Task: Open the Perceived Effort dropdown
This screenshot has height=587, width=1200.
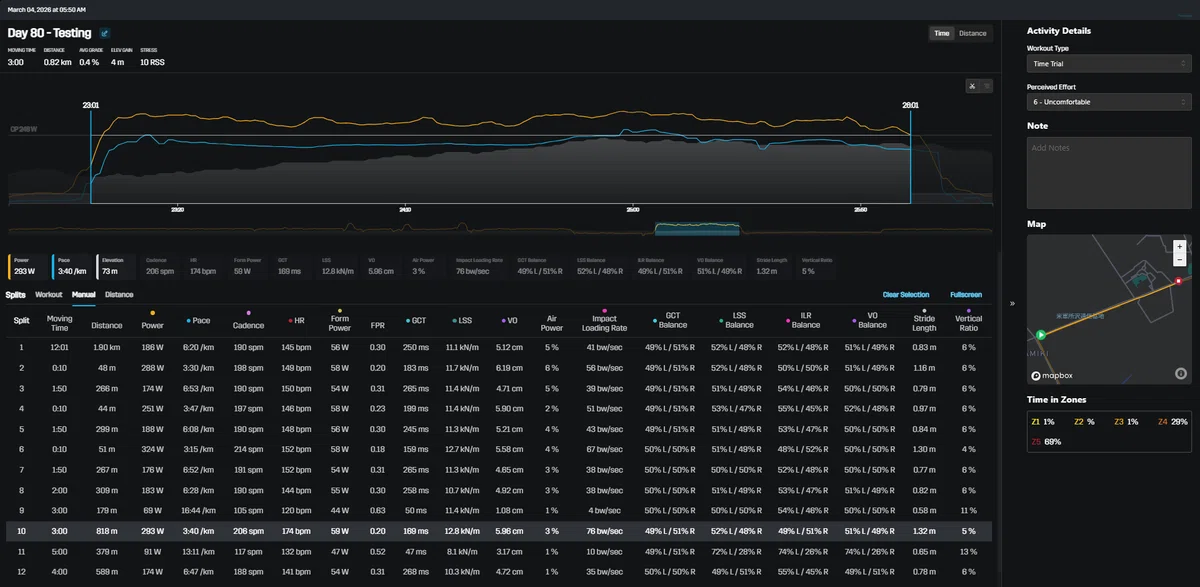Action: (x=1109, y=102)
